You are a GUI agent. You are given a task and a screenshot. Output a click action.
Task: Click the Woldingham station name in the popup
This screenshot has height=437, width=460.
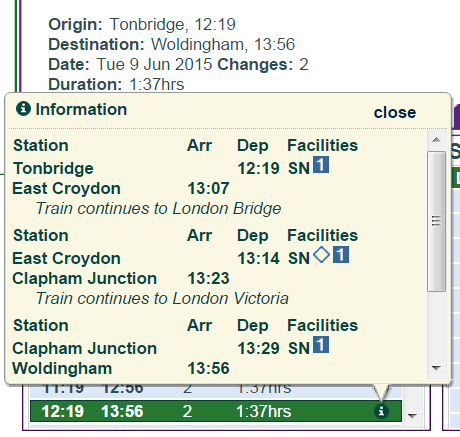[x=62, y=368]
